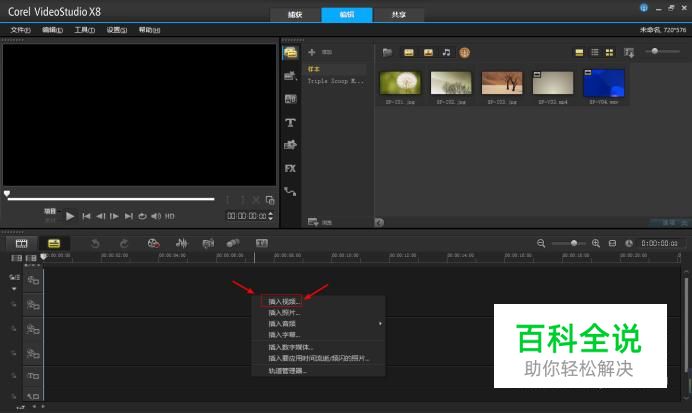Open the system volume control
The width and height of the screenshot is (692, 413).
(156, 216)
